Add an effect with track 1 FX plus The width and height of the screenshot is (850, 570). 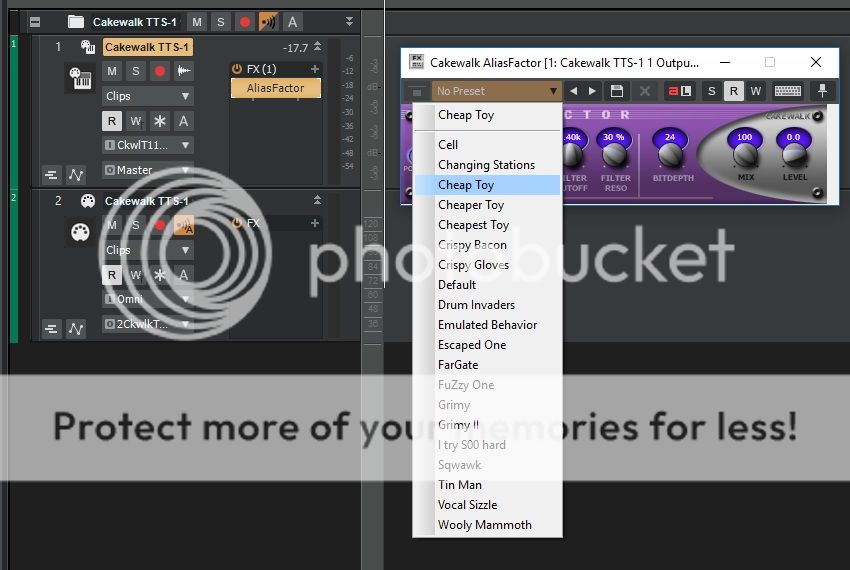[315, 69]
